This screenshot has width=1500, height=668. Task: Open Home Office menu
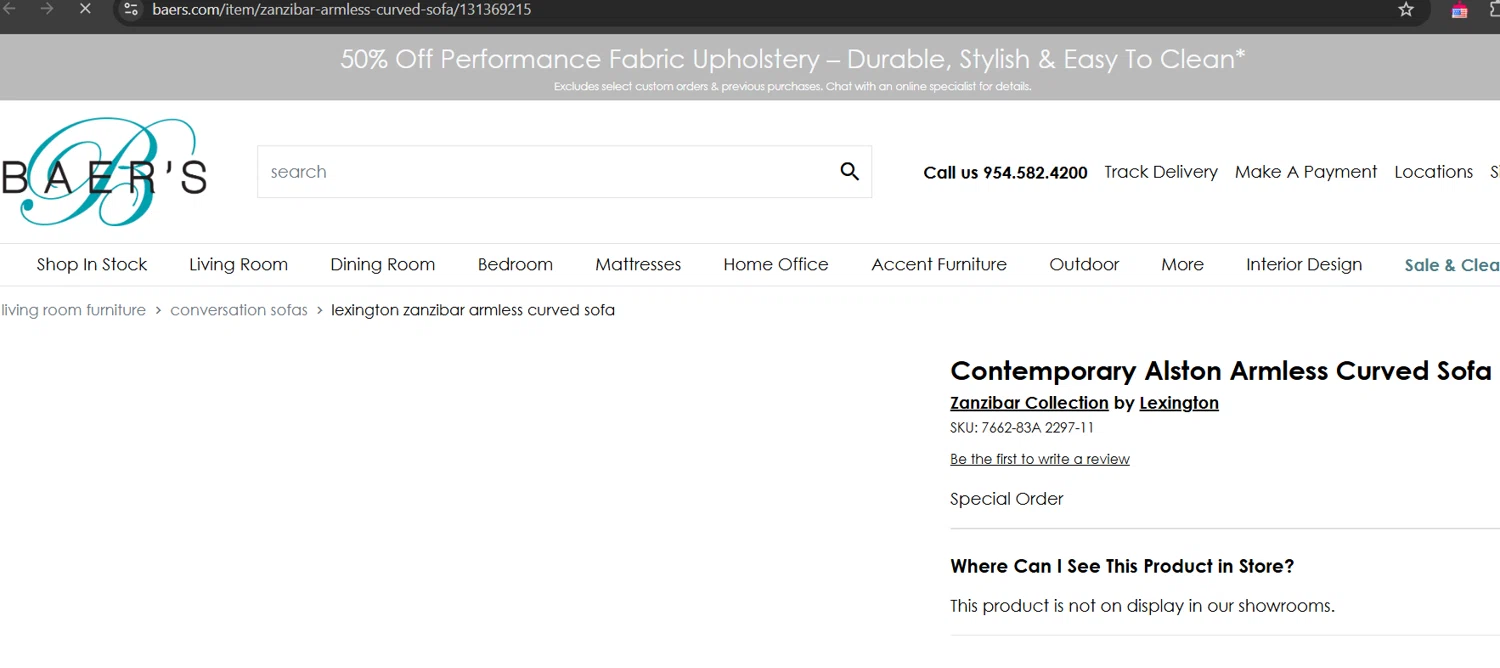(776, 264)
